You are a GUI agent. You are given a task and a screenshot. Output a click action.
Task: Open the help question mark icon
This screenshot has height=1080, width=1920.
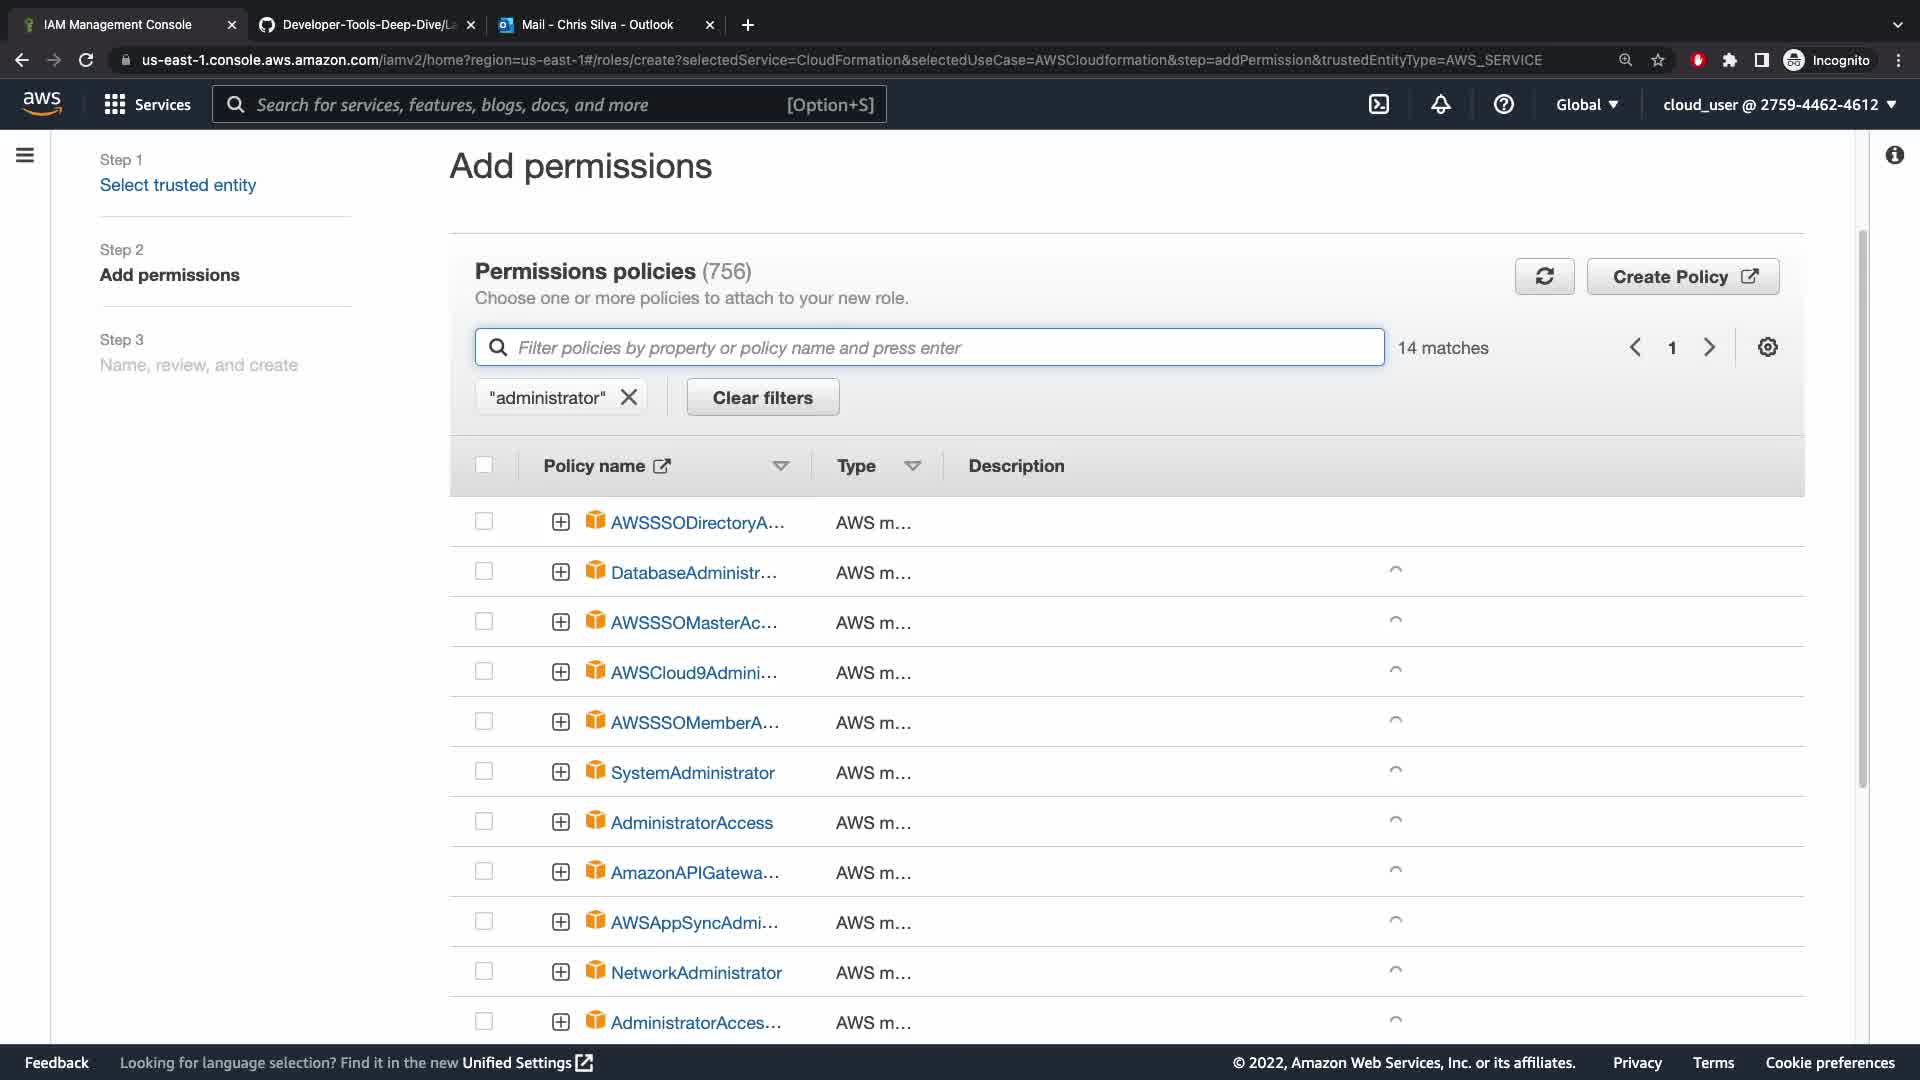point(1503,104)
